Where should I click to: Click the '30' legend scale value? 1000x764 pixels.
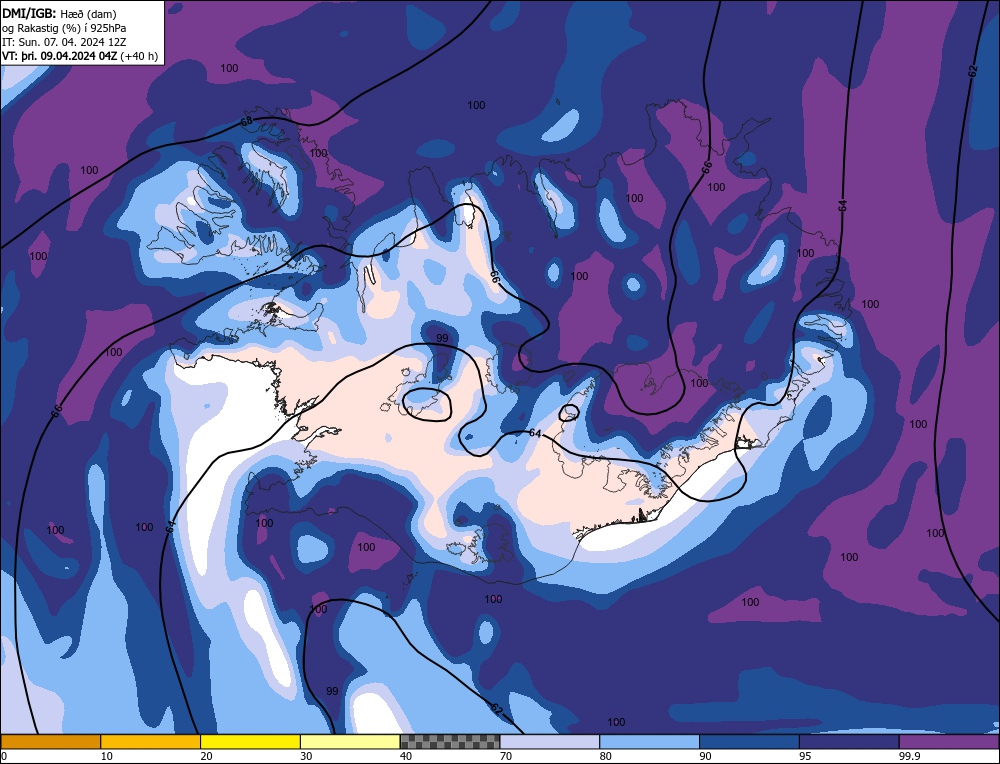coord(306,756)
